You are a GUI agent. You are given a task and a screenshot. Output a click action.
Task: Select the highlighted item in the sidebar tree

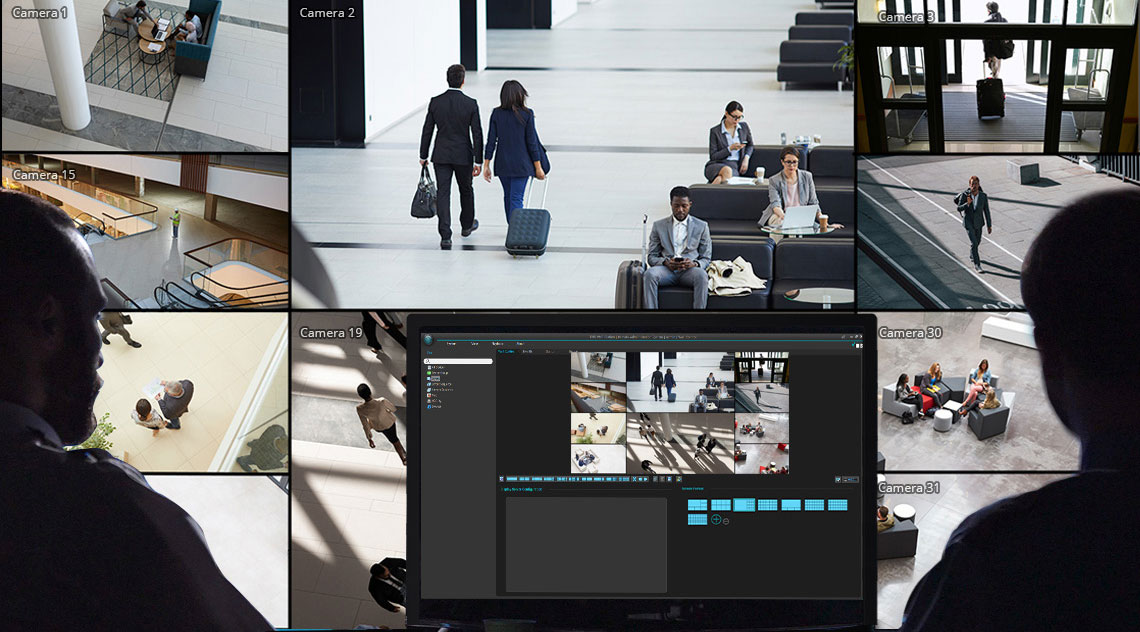[435, 378]
